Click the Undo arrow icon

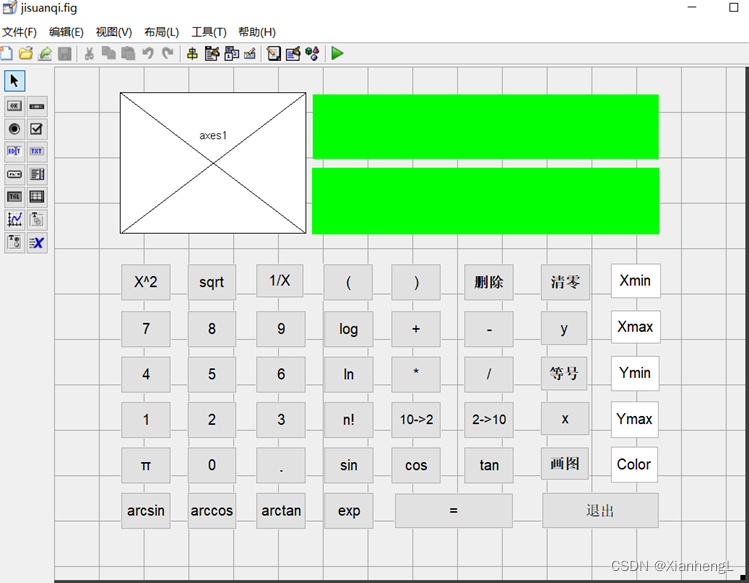148,53
